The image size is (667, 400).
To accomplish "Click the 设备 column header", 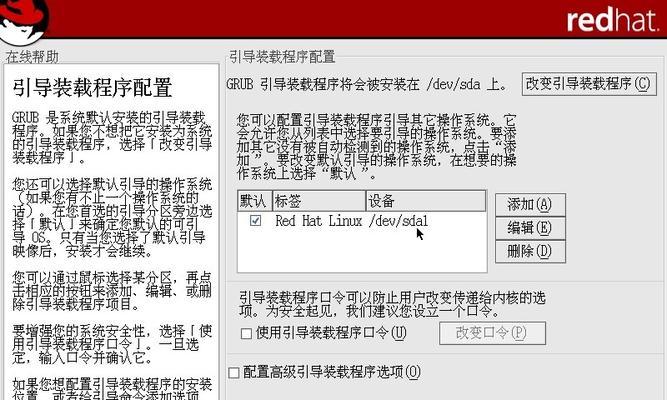I will (426, 201).
